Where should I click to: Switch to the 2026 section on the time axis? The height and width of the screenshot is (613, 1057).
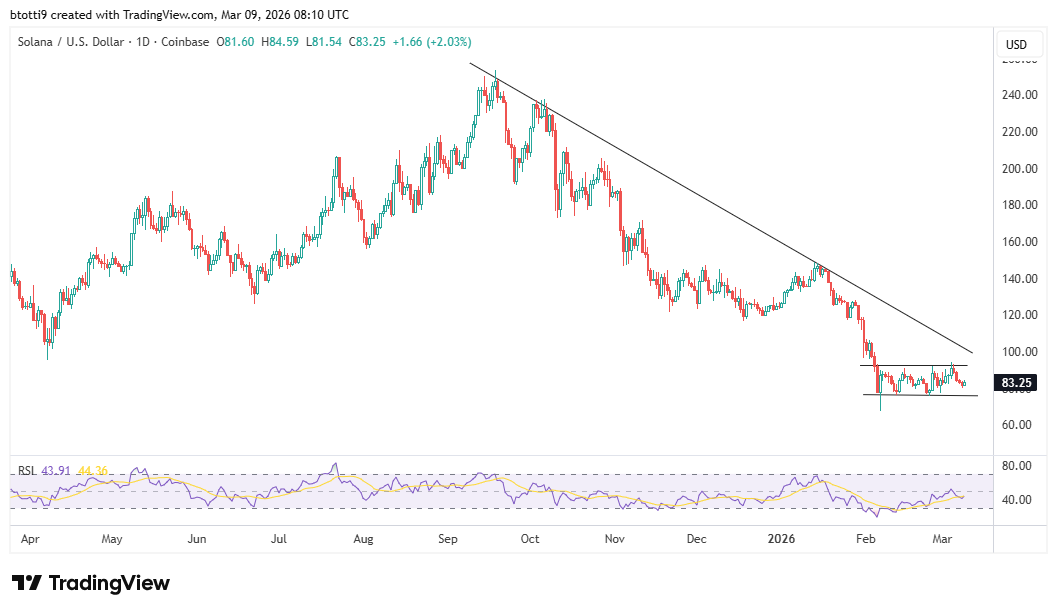pyautogui.click(x=780, y=538)
